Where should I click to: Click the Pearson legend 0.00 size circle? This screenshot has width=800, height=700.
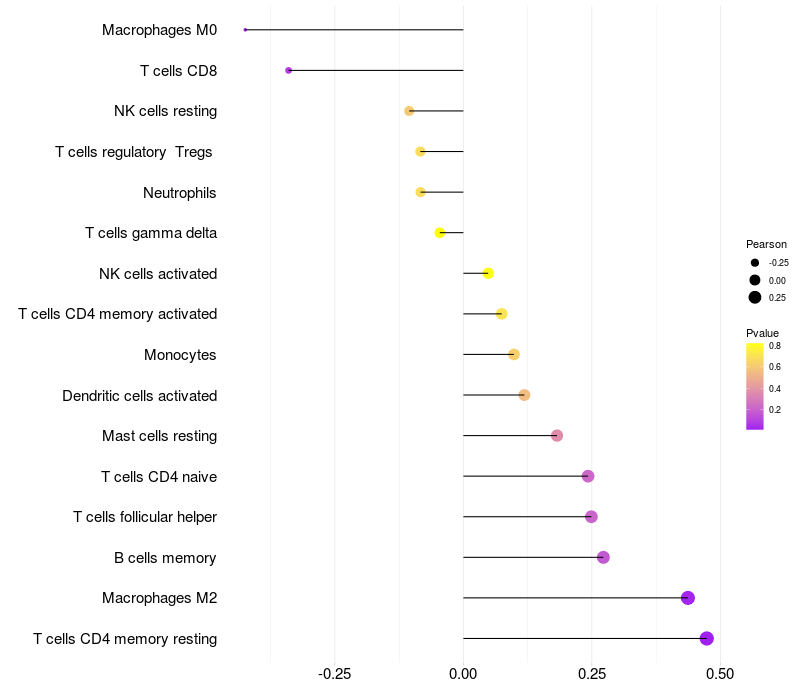click(x=755, y=280)
